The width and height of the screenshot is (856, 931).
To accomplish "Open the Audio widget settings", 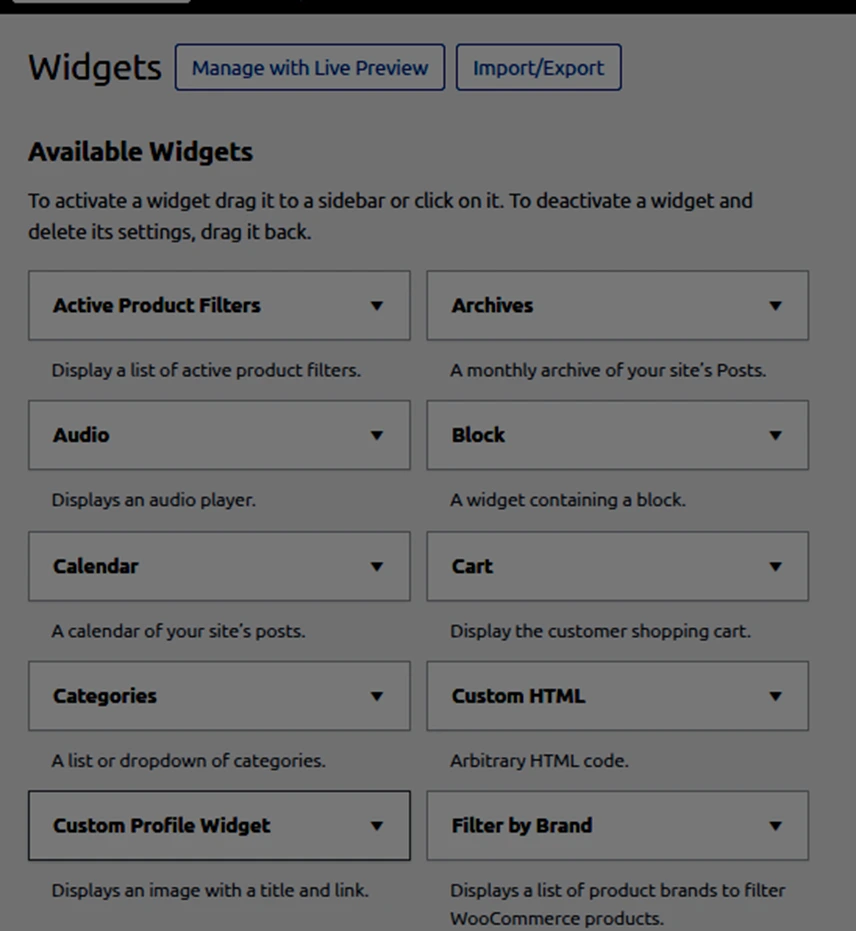I will (x=378, y=435).
